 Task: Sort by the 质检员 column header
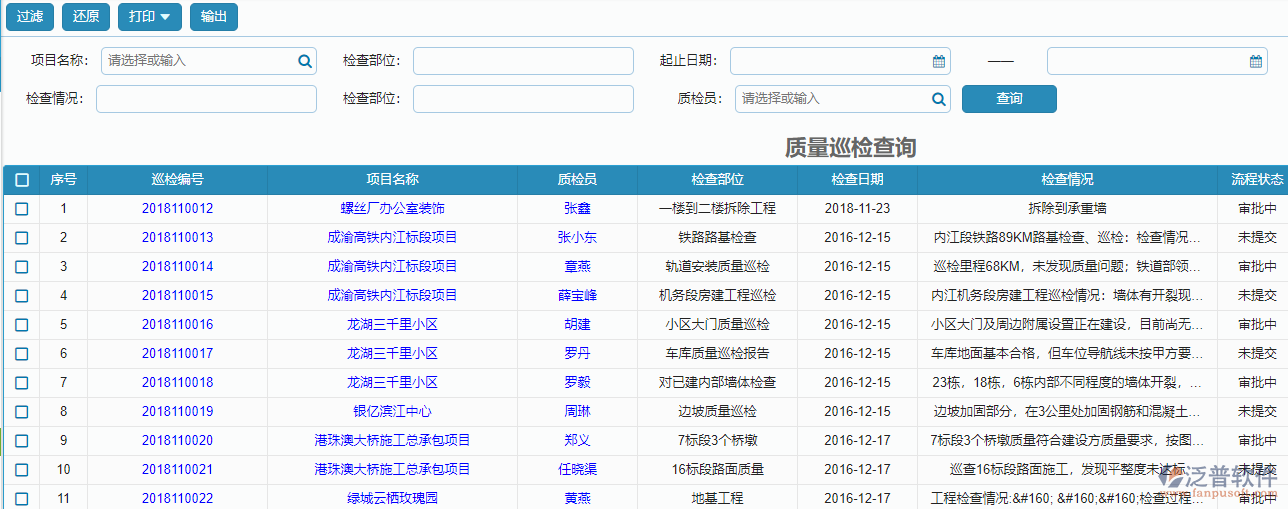click(577, 180)
